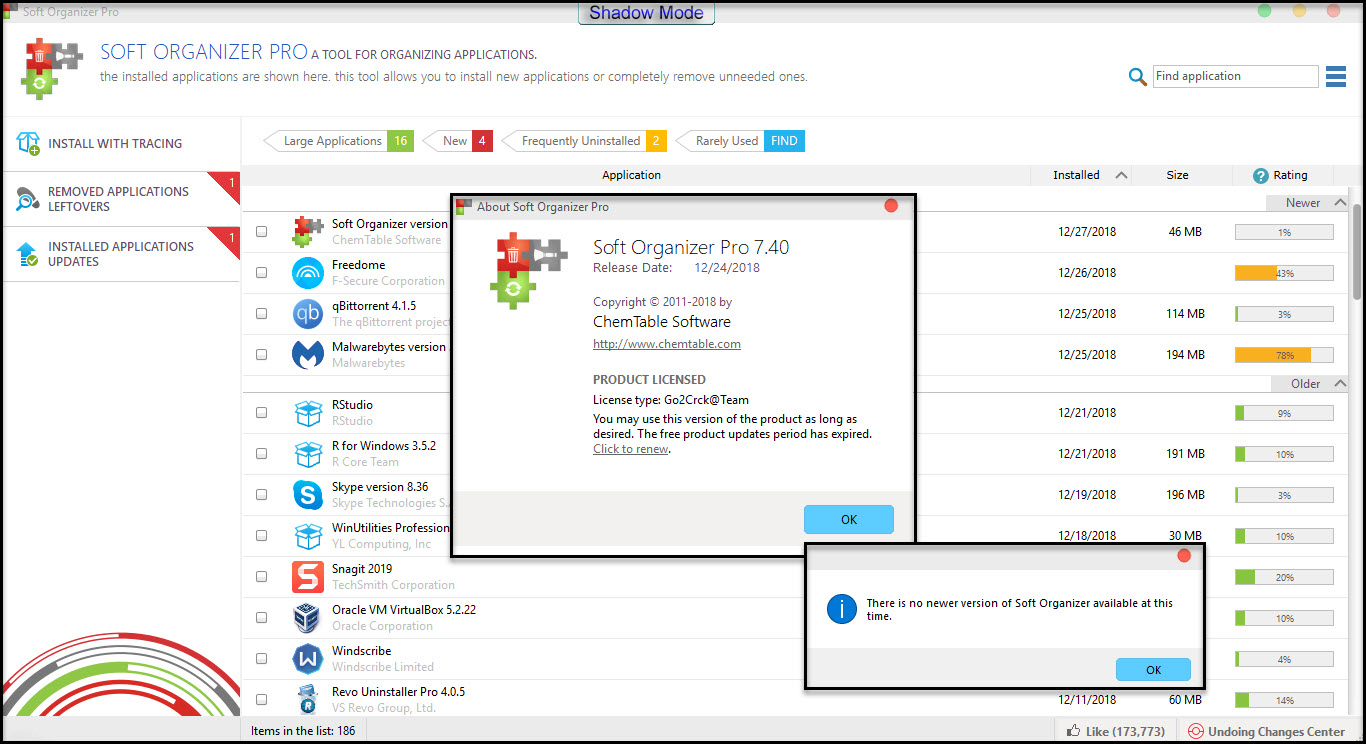Check the Soft Organizer version checkbox

point(262,231)
